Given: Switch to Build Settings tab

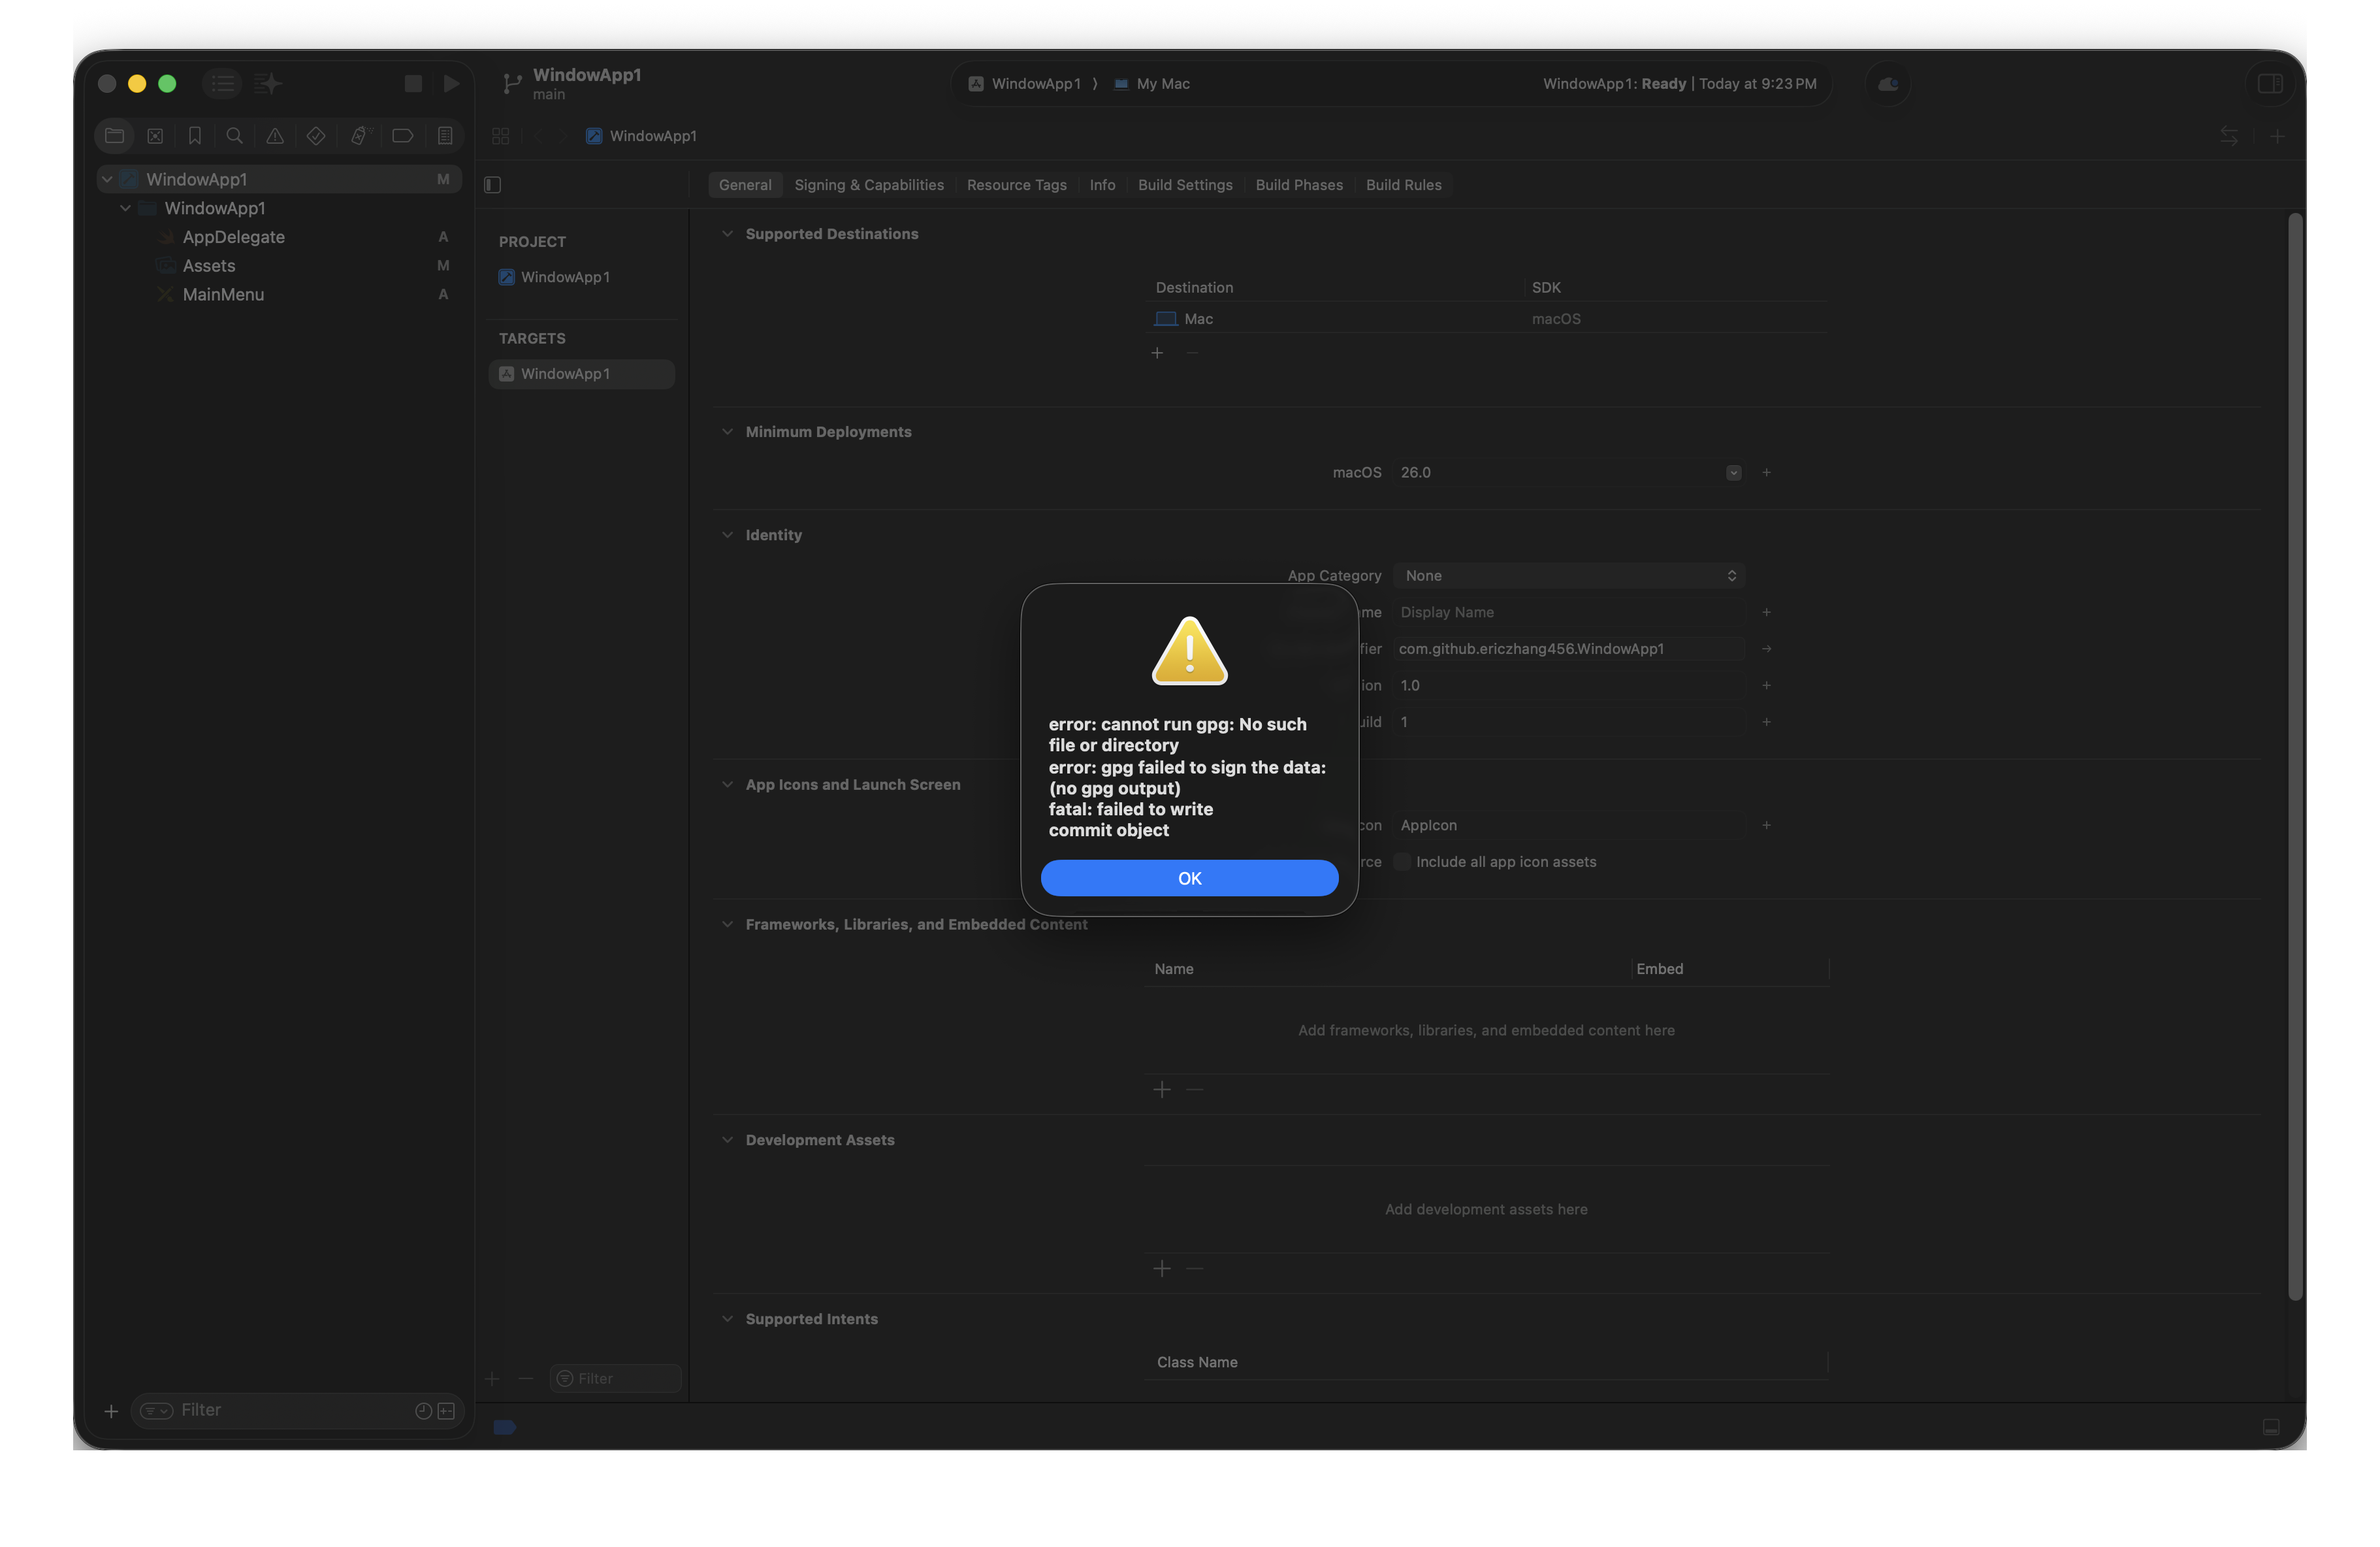Looking at the screenshot, I should click(1184, 185).
